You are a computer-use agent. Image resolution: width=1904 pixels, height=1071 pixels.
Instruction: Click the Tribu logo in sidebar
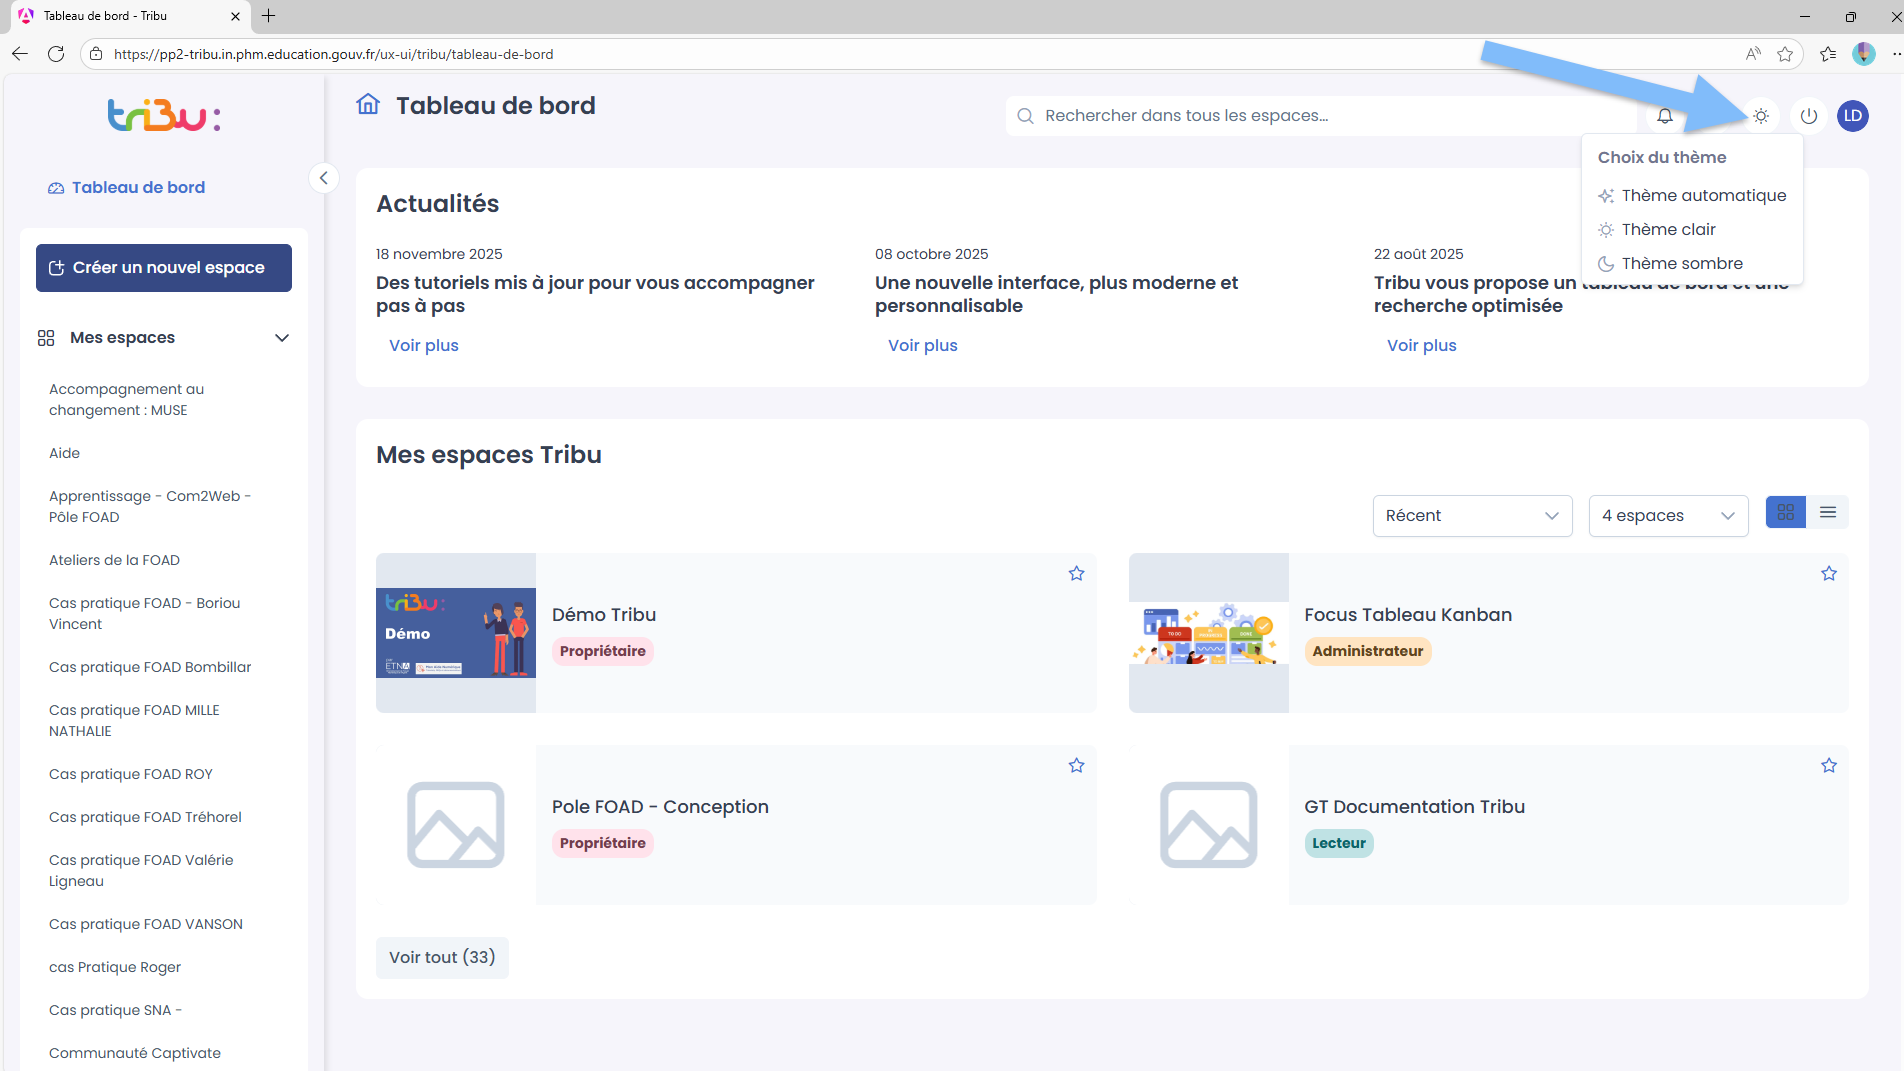click(164, 116)
